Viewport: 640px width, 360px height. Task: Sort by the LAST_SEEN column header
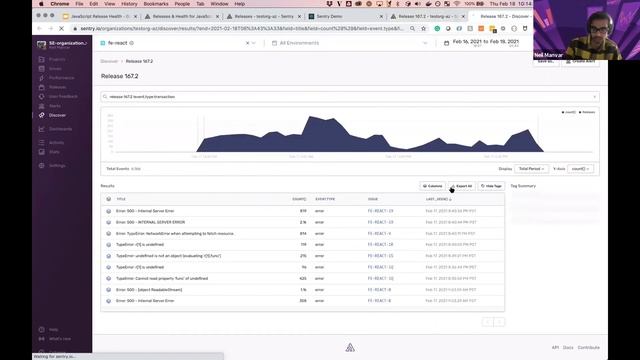(x=438, y=199)
